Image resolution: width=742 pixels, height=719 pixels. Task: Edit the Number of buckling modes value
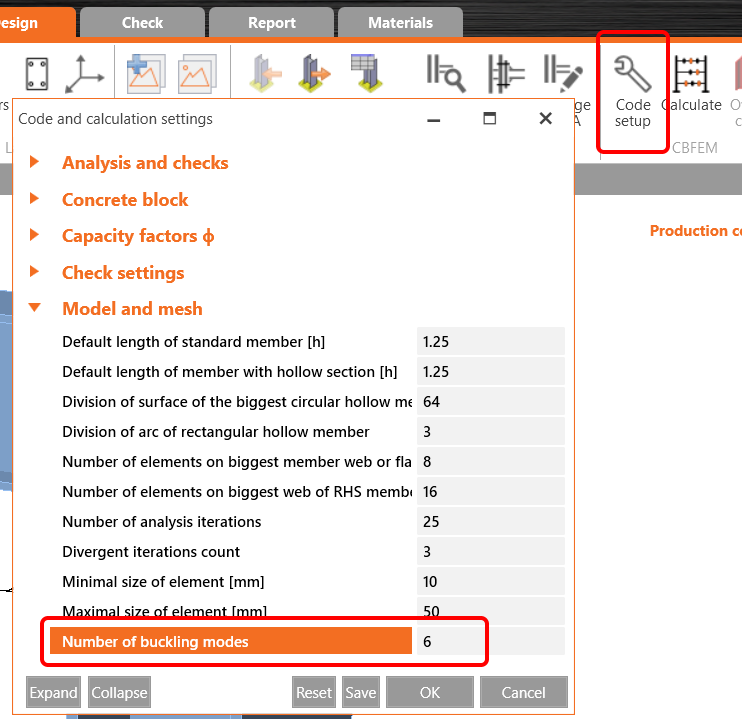click(x=490, y=642)
